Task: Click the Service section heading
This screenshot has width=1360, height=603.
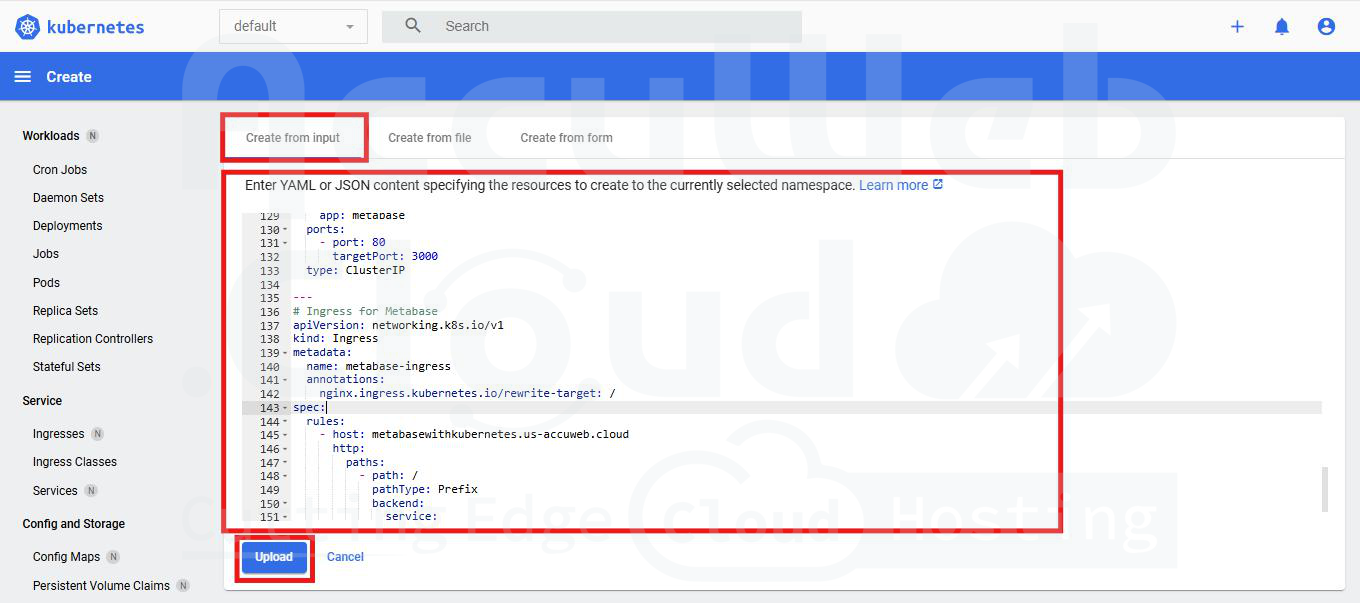Action: [42, 401]
